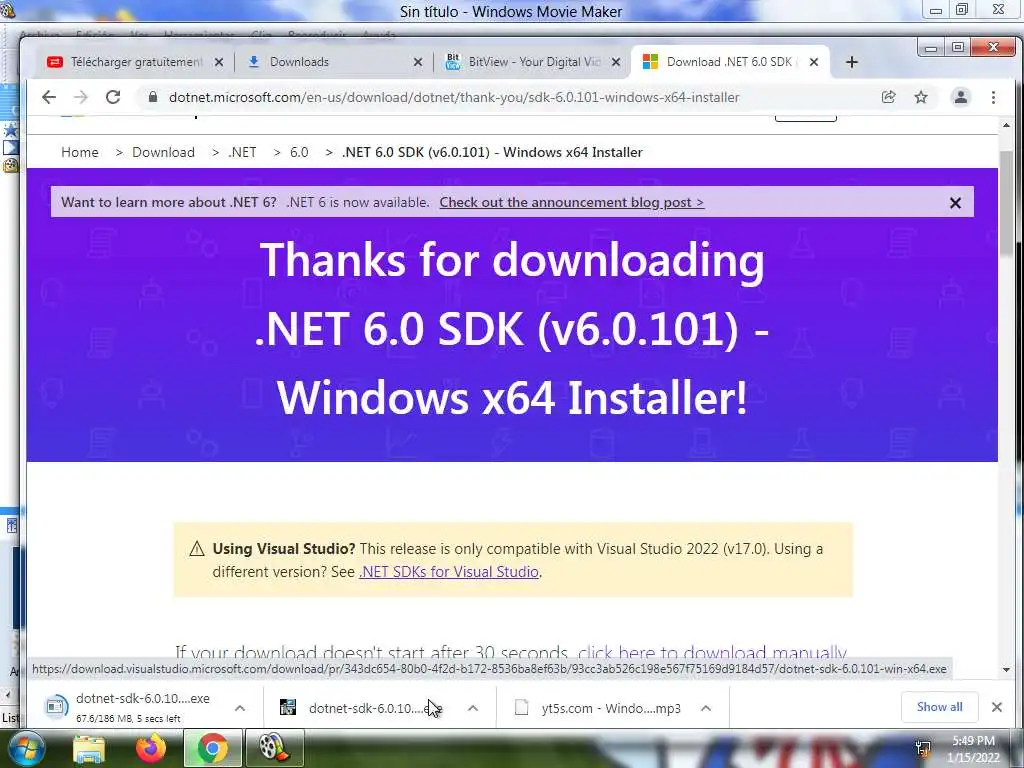Viewport: 1024px width, 768px height.
Task: Open the announcement blog post link
Action: pyautogui.click(x=571, y=202)
